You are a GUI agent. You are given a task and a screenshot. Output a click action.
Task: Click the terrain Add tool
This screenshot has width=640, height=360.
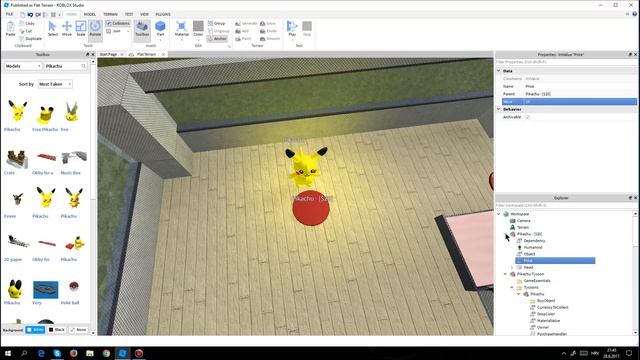coord(242,31)
